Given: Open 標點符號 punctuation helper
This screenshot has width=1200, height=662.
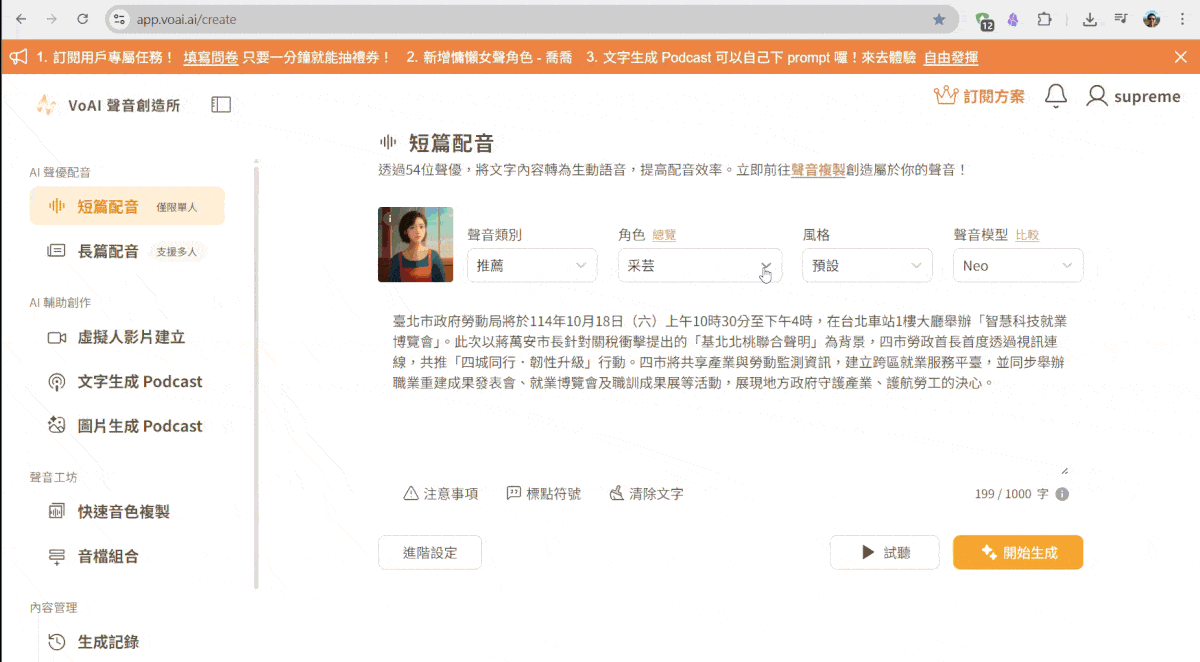Looking at the screenshot, I should click(x=543, y=493).
